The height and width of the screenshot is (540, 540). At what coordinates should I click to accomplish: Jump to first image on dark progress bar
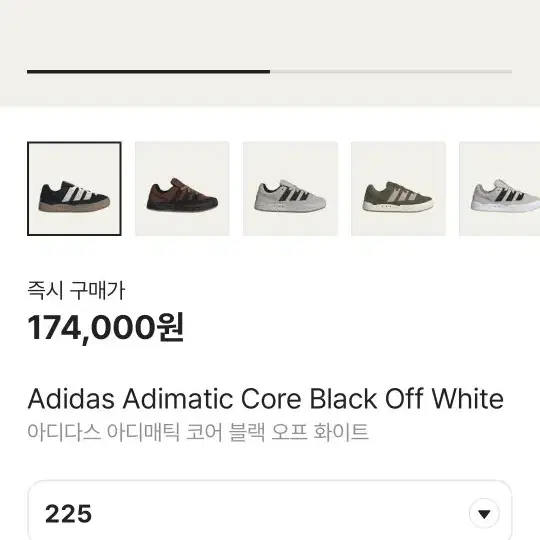pyautogui.click(x=148, y=72)
